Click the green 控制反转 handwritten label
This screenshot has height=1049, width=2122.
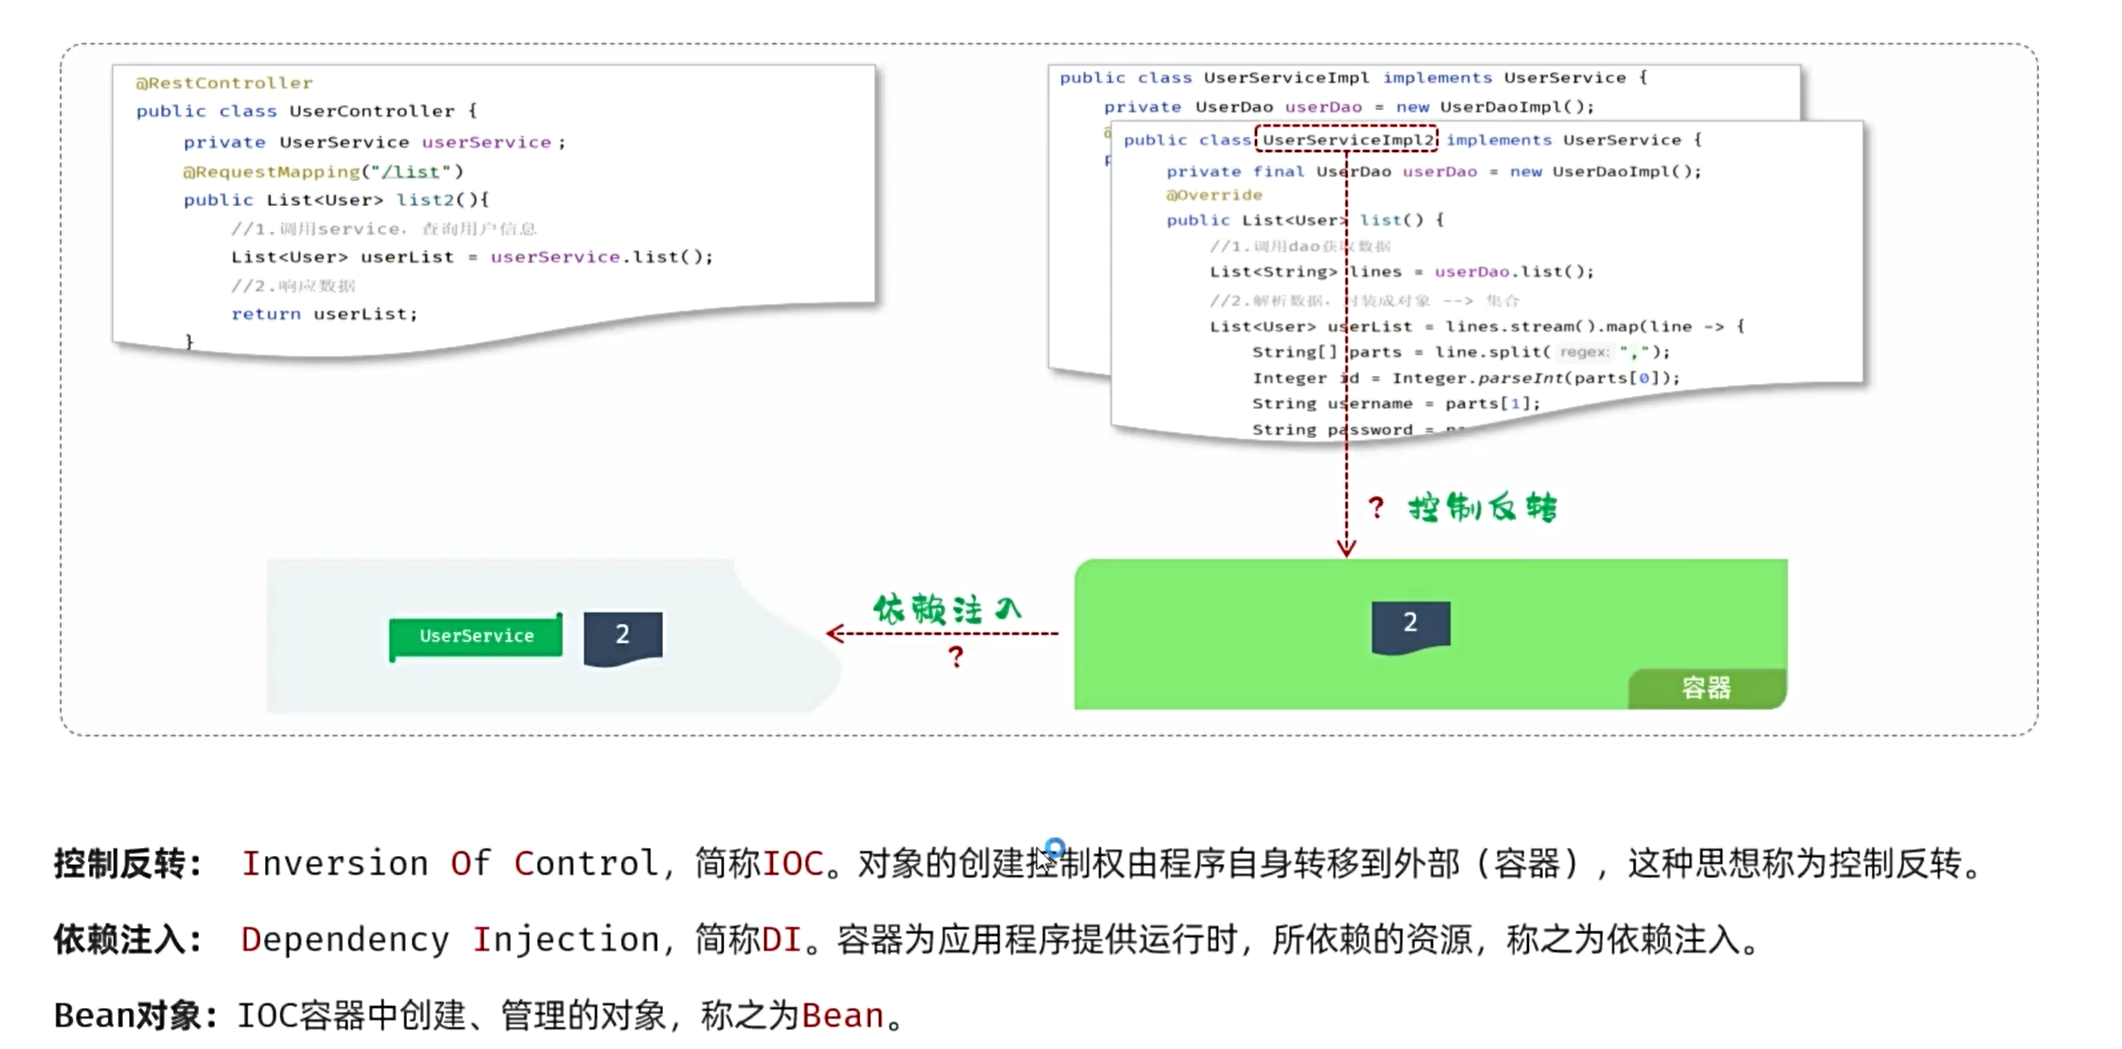(1483, 507)
